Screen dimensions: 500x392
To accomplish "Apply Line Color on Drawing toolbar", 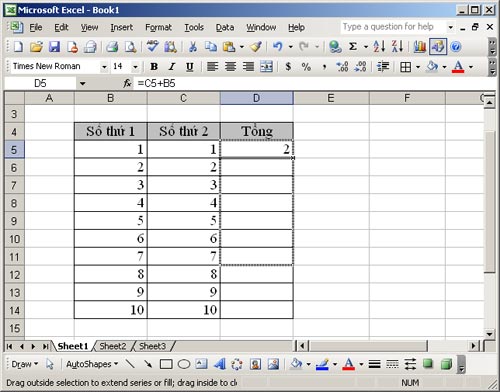I will pyautogui.click(x=323, y=364).
